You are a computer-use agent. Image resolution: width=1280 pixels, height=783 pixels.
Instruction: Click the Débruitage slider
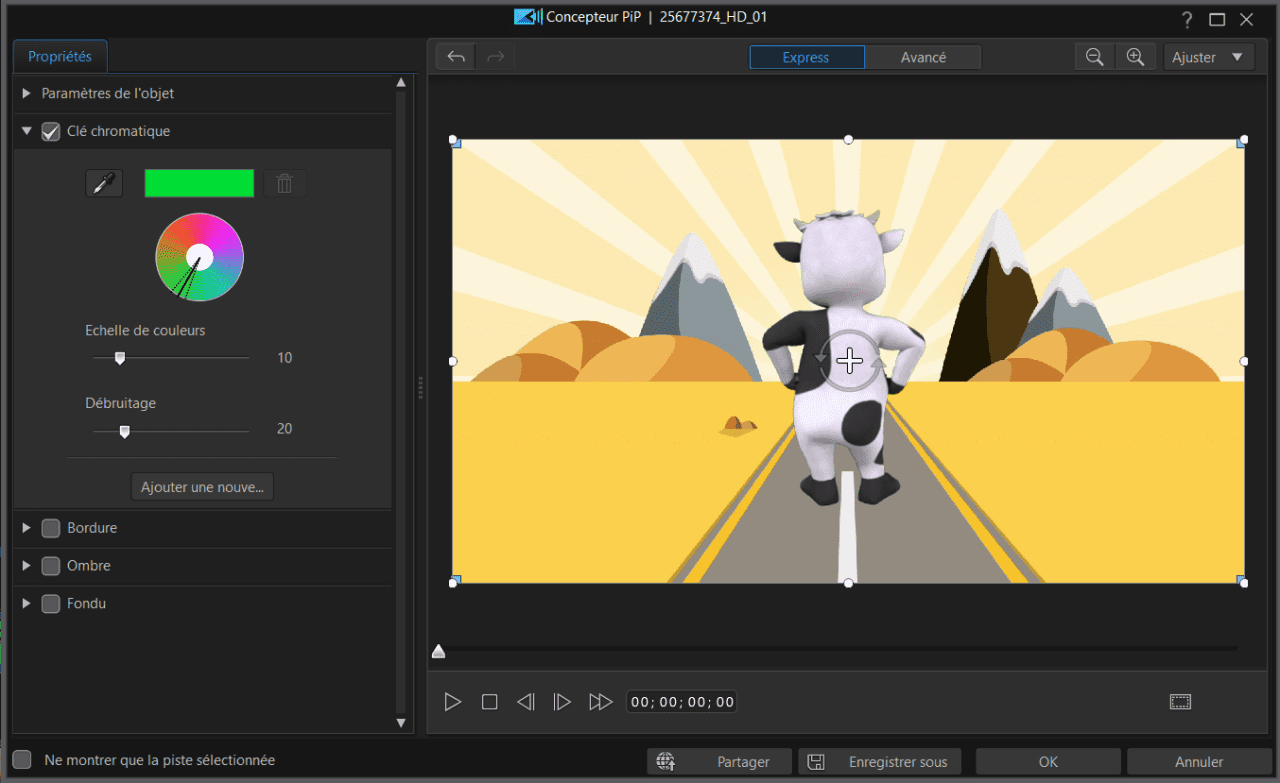[171, 431]
